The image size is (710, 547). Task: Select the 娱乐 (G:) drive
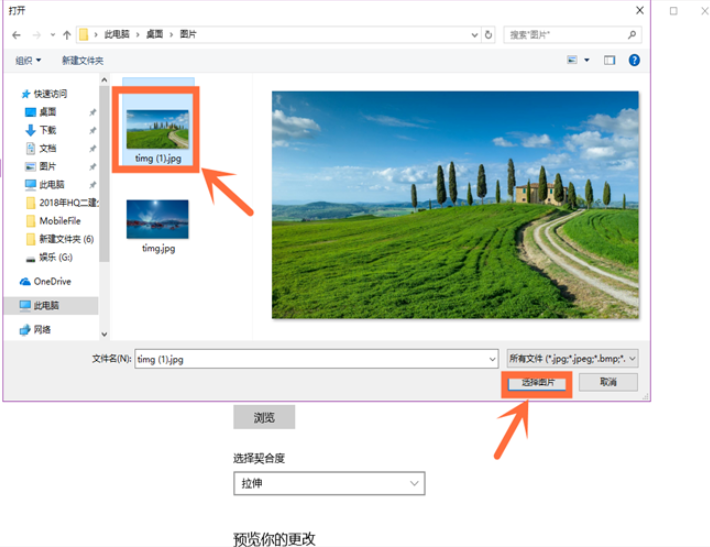point(55,257)
